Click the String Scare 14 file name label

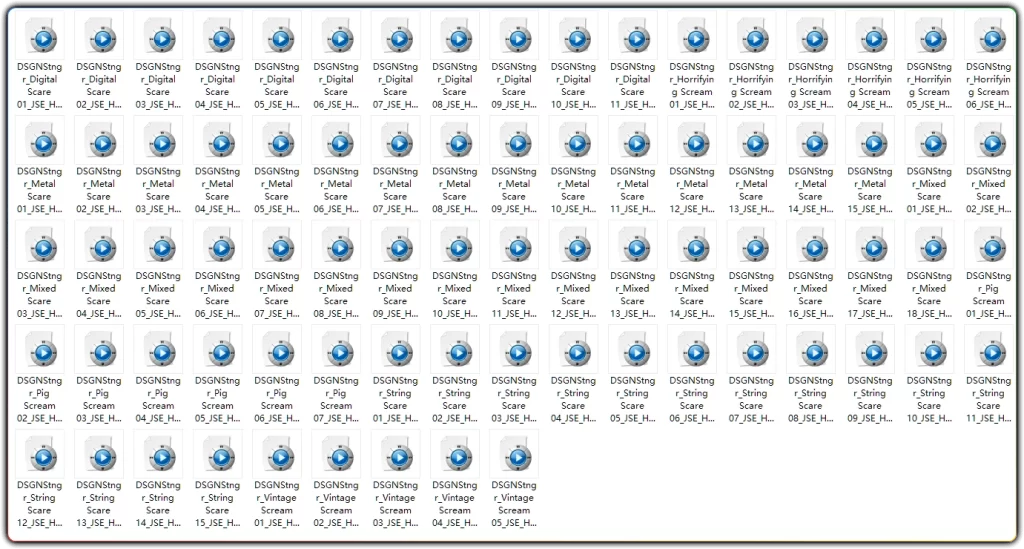[x=158, y=503]
